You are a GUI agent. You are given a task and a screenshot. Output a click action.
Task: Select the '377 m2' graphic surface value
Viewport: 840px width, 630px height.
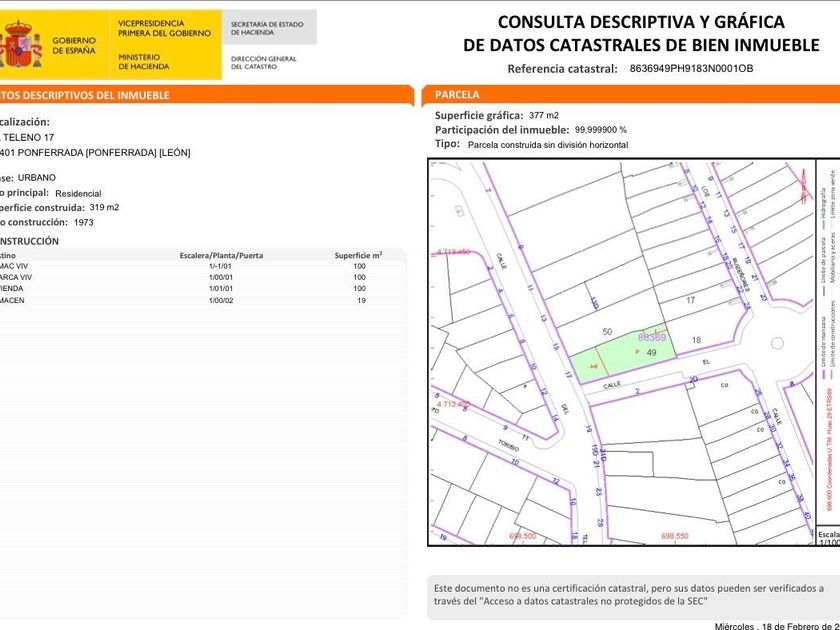point(544,115)
